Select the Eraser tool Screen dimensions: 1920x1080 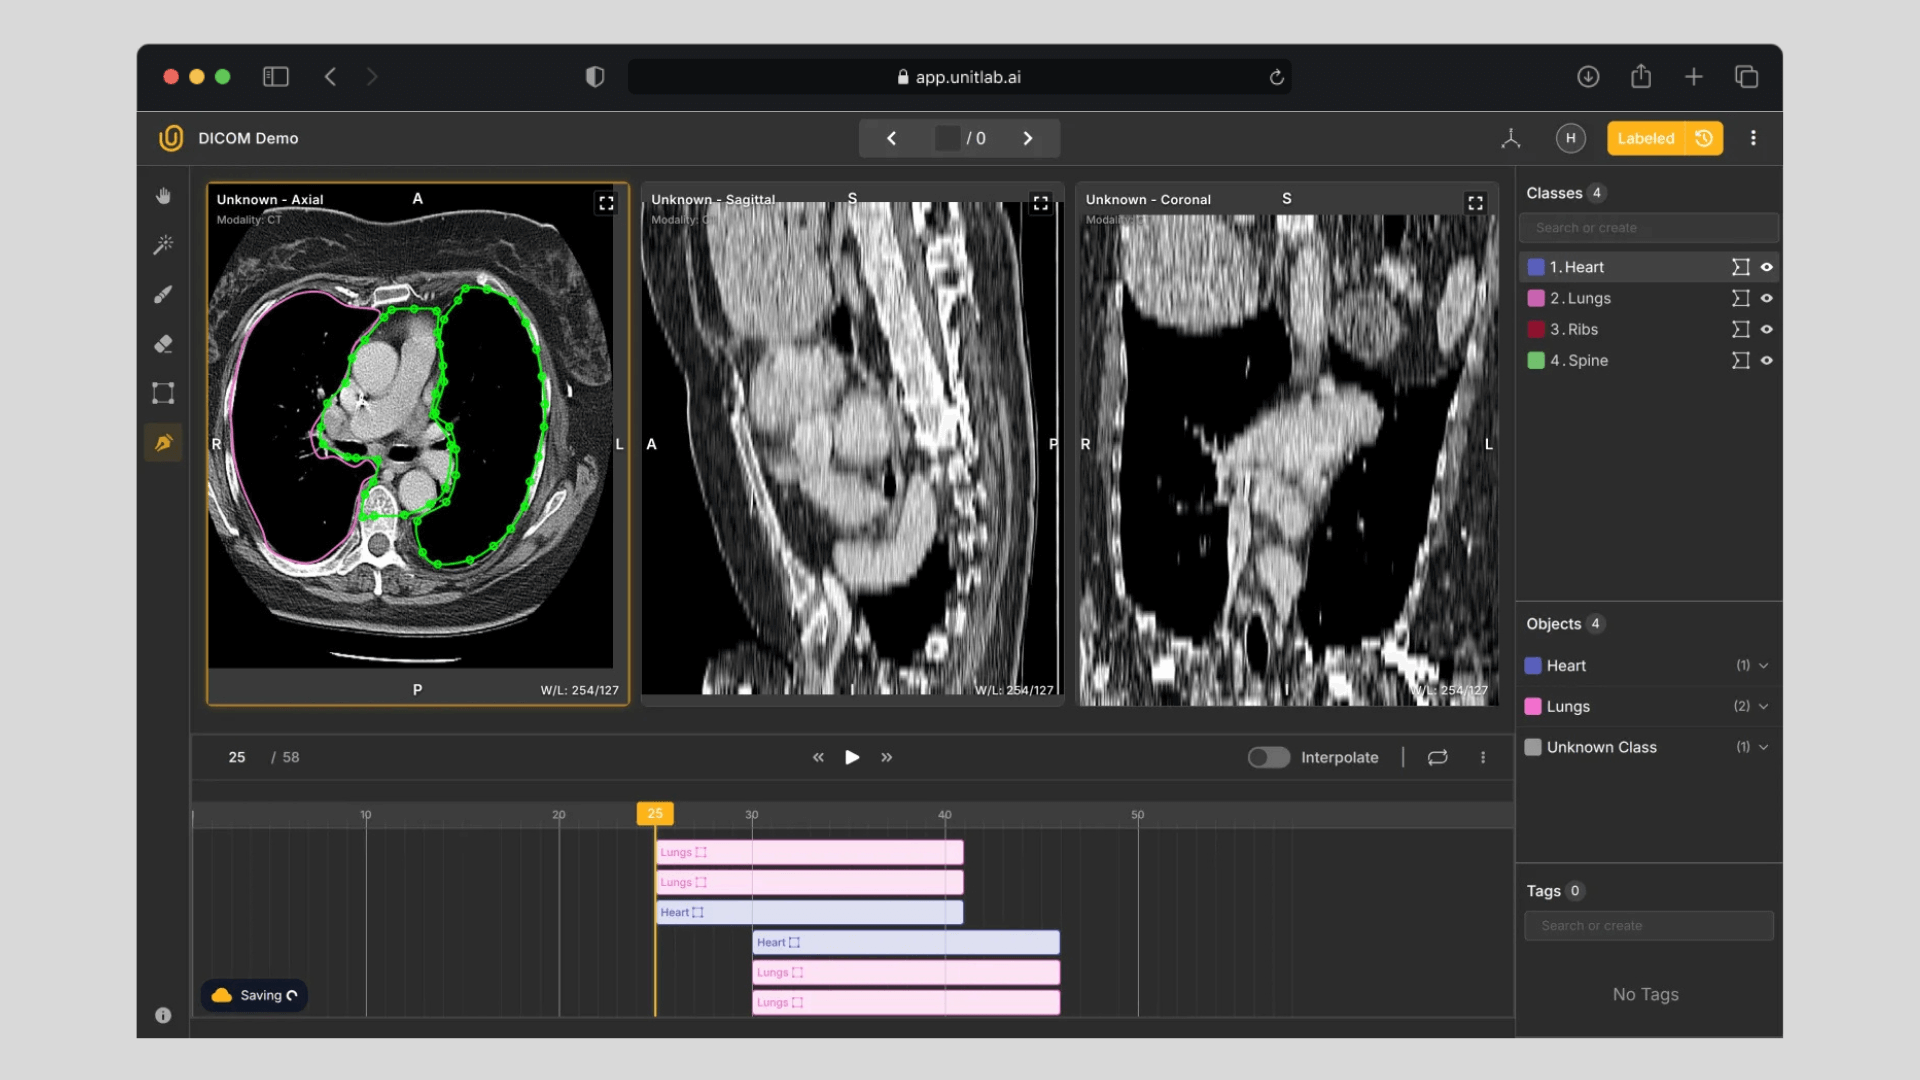(x=163, y=344)
